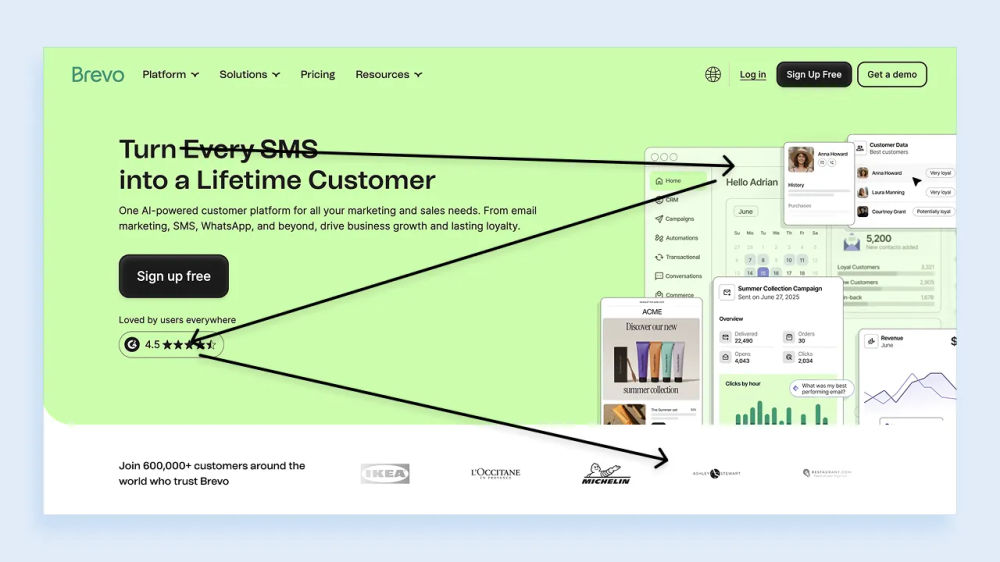This screenshot has height=562, width=1000.
Task: Click the Clicks stat icon
Action: tap(789, 357)
